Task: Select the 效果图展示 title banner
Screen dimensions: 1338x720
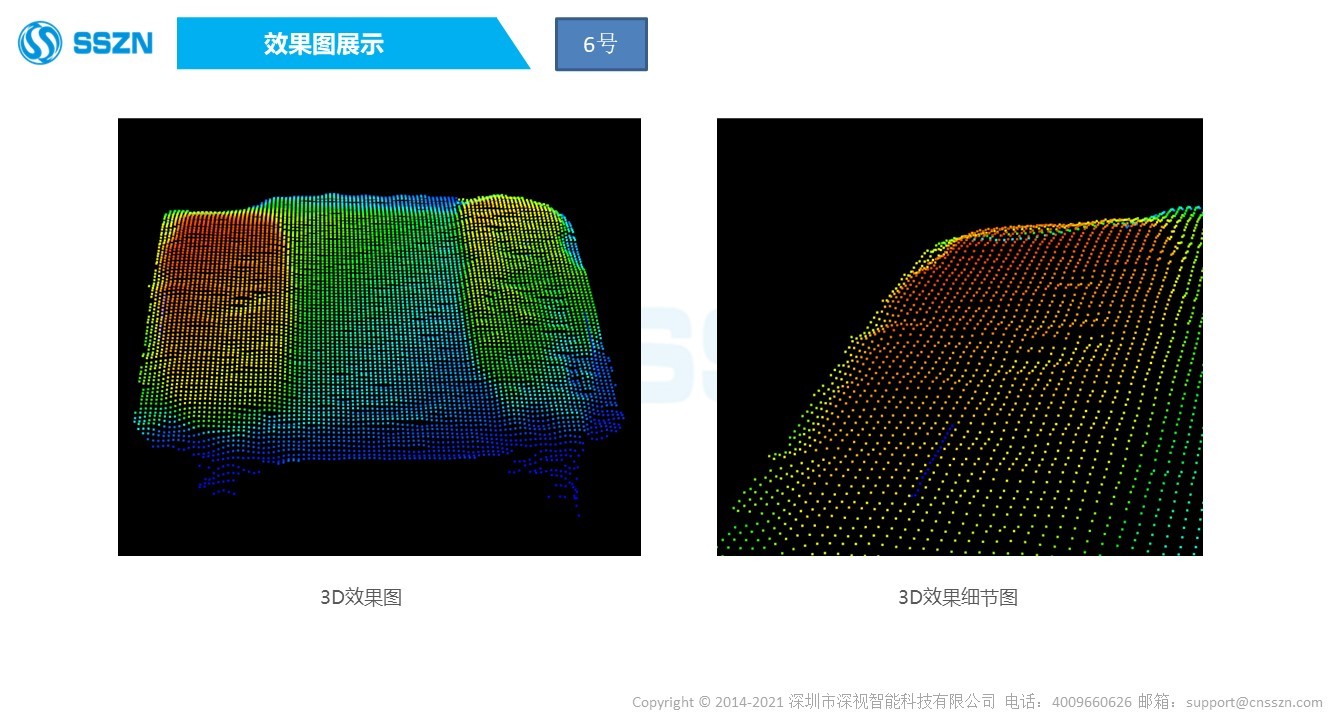Action: [353, 43]
